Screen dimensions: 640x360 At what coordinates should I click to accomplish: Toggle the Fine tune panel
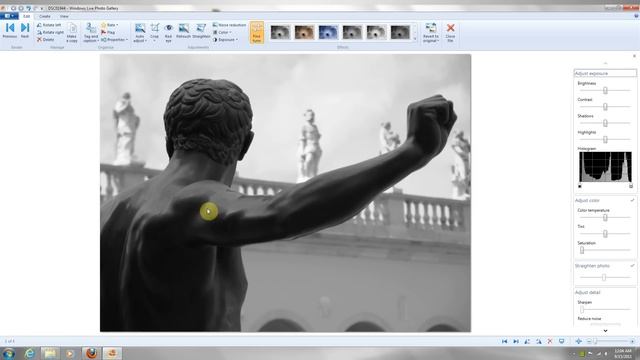[x=257, y=33]
